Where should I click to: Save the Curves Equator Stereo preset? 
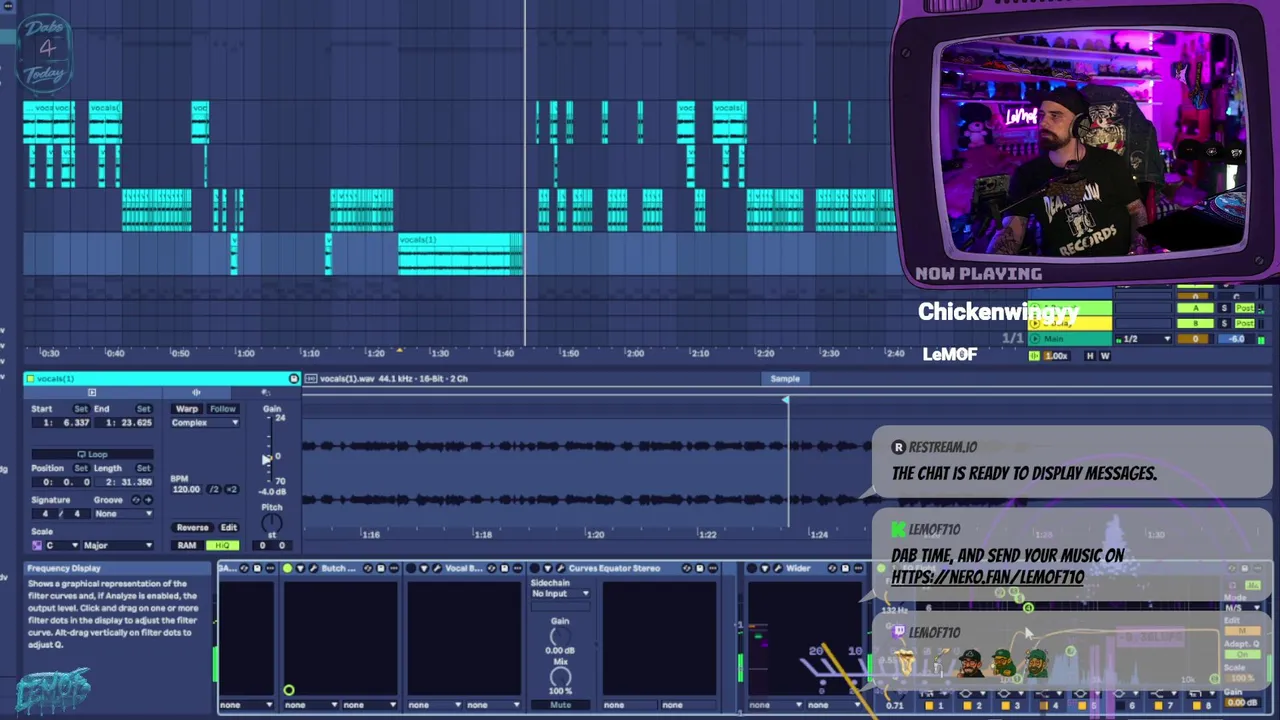(700, 568)
